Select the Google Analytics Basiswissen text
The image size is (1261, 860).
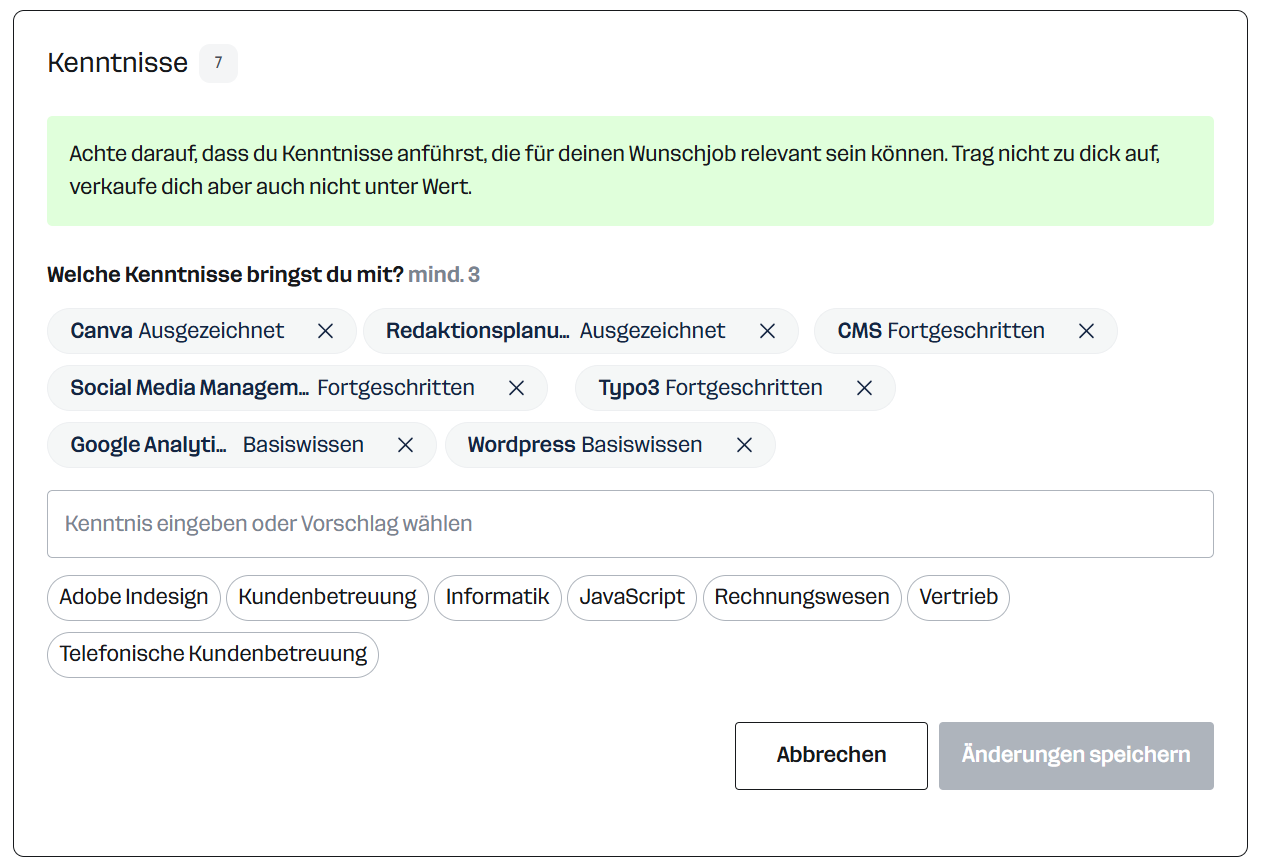pos(217,445)
